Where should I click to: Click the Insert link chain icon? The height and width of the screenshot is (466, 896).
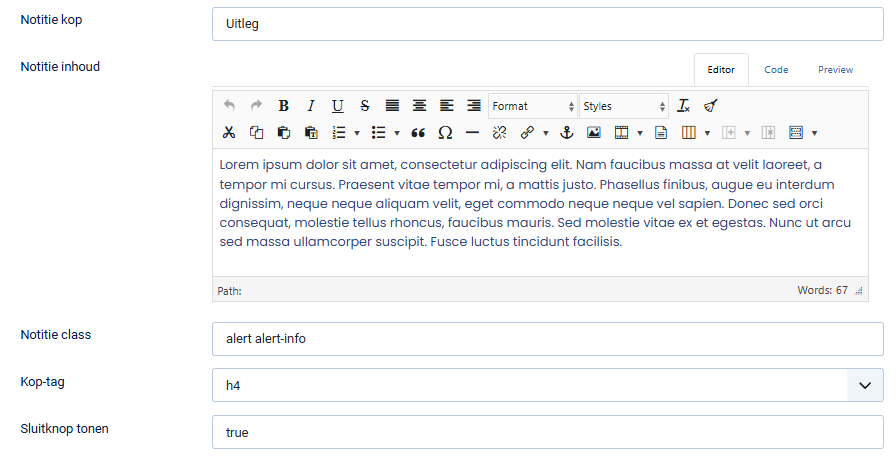[527, 132]
